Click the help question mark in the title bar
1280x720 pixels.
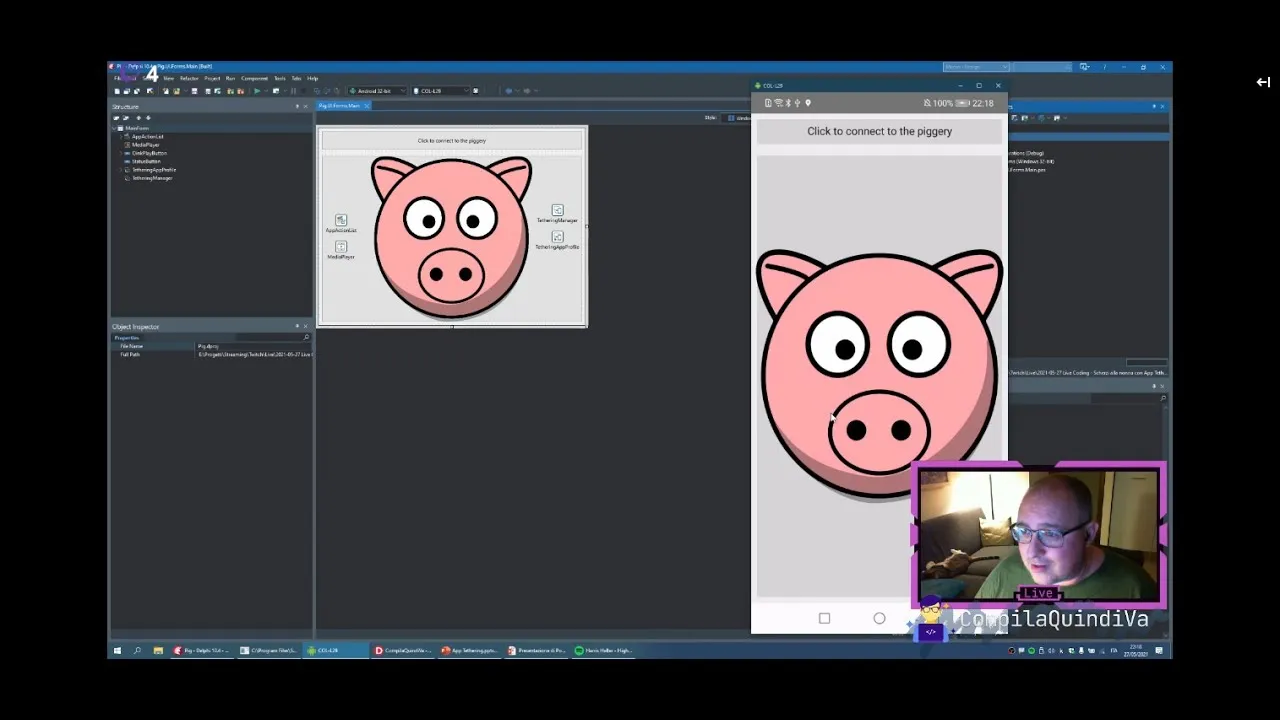(x=1104, y=67)
